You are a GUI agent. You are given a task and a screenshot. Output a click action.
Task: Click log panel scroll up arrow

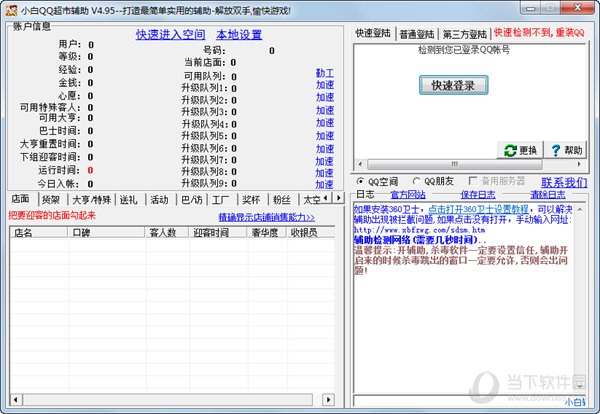tap(580, 210)
